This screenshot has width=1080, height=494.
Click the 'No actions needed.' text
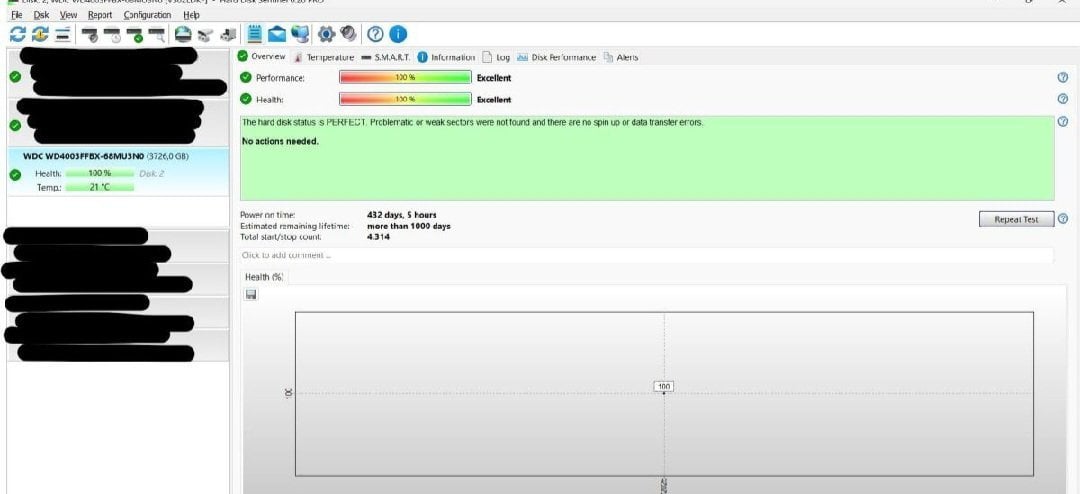280,141
